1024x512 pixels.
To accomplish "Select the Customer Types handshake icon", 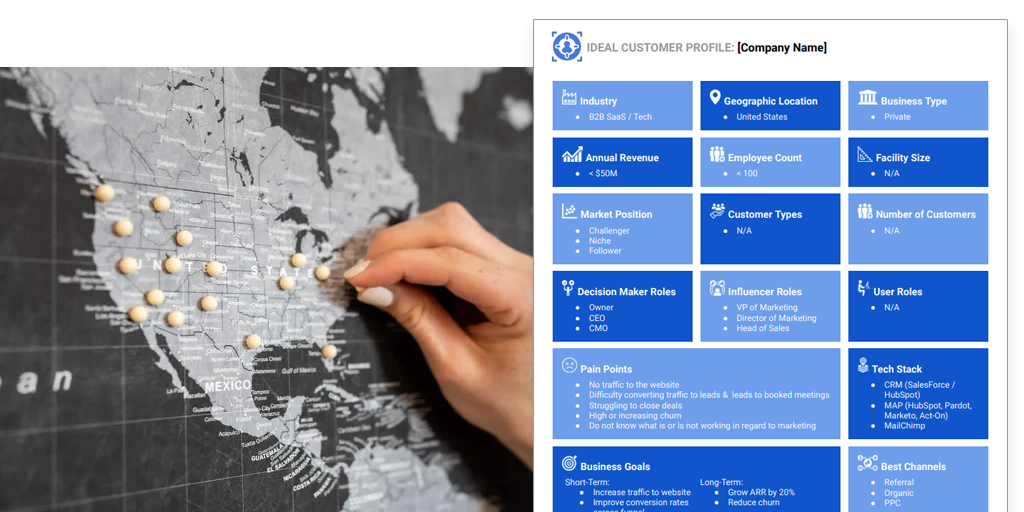I will point(717,211).
